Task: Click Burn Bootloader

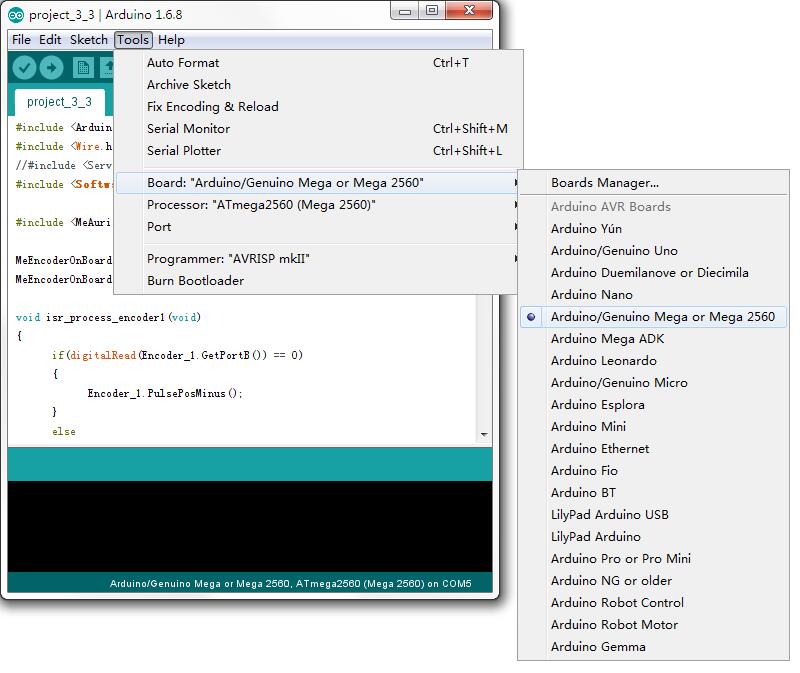Action: point(195,281)
